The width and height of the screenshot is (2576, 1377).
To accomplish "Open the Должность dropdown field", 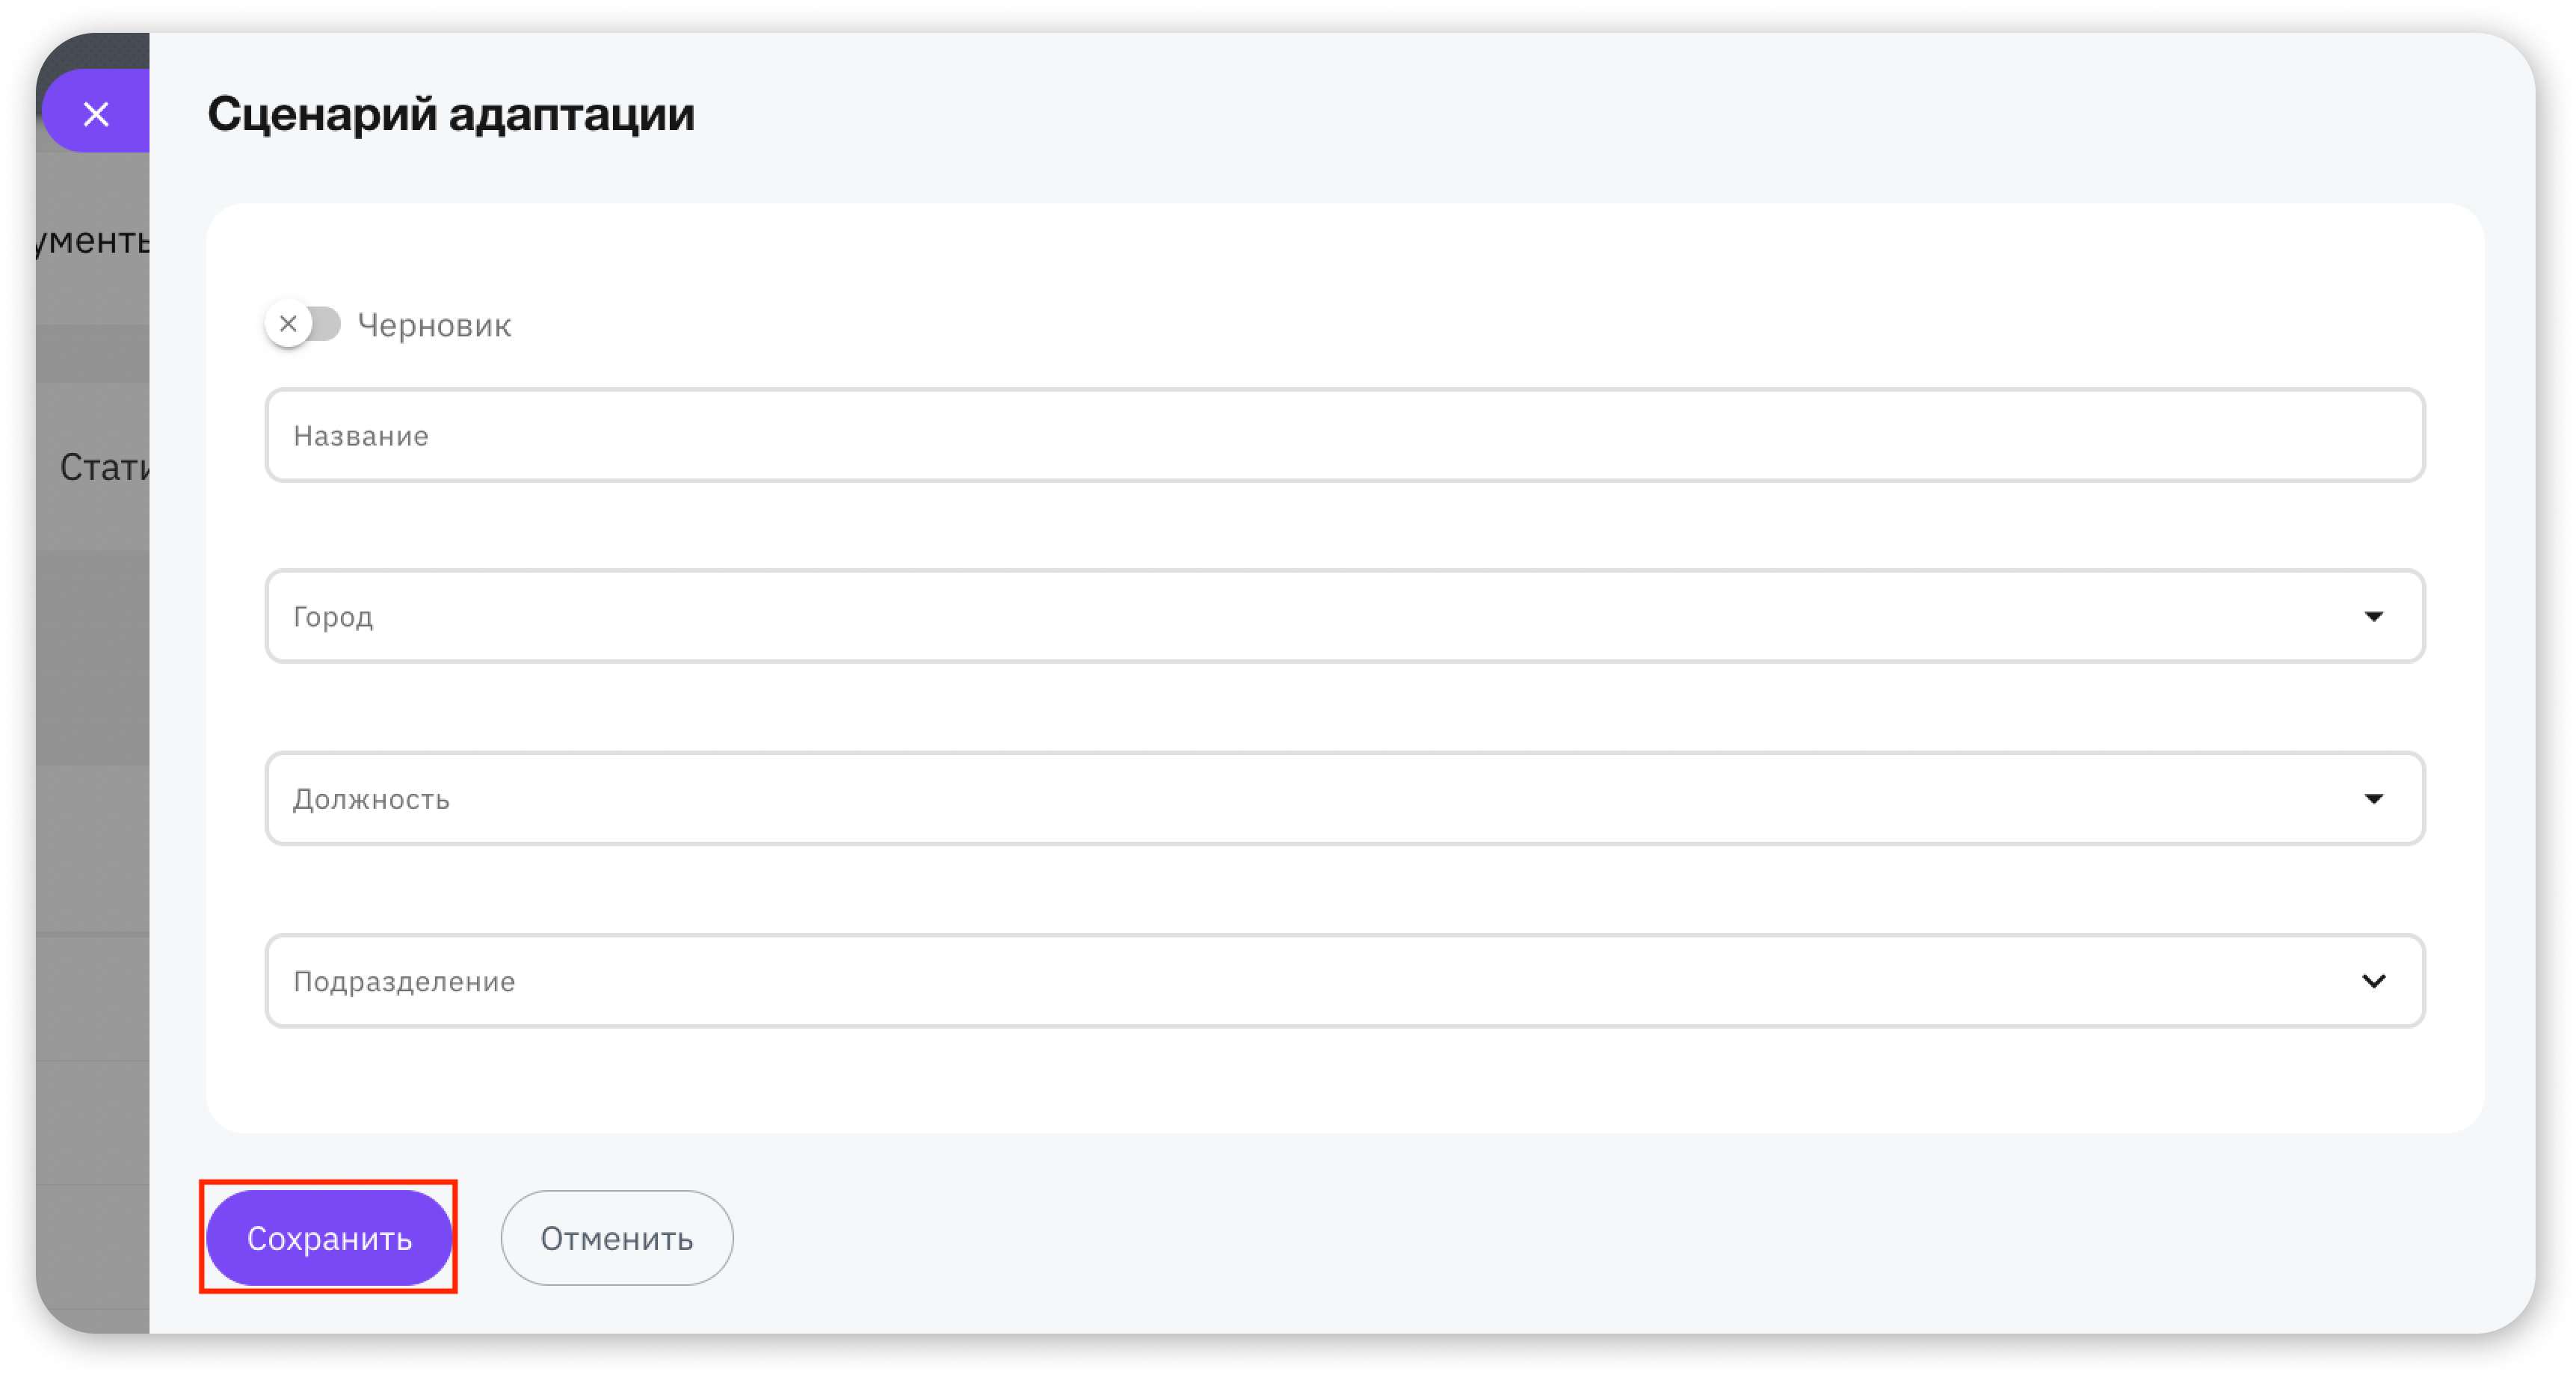I will point(1344,798).
